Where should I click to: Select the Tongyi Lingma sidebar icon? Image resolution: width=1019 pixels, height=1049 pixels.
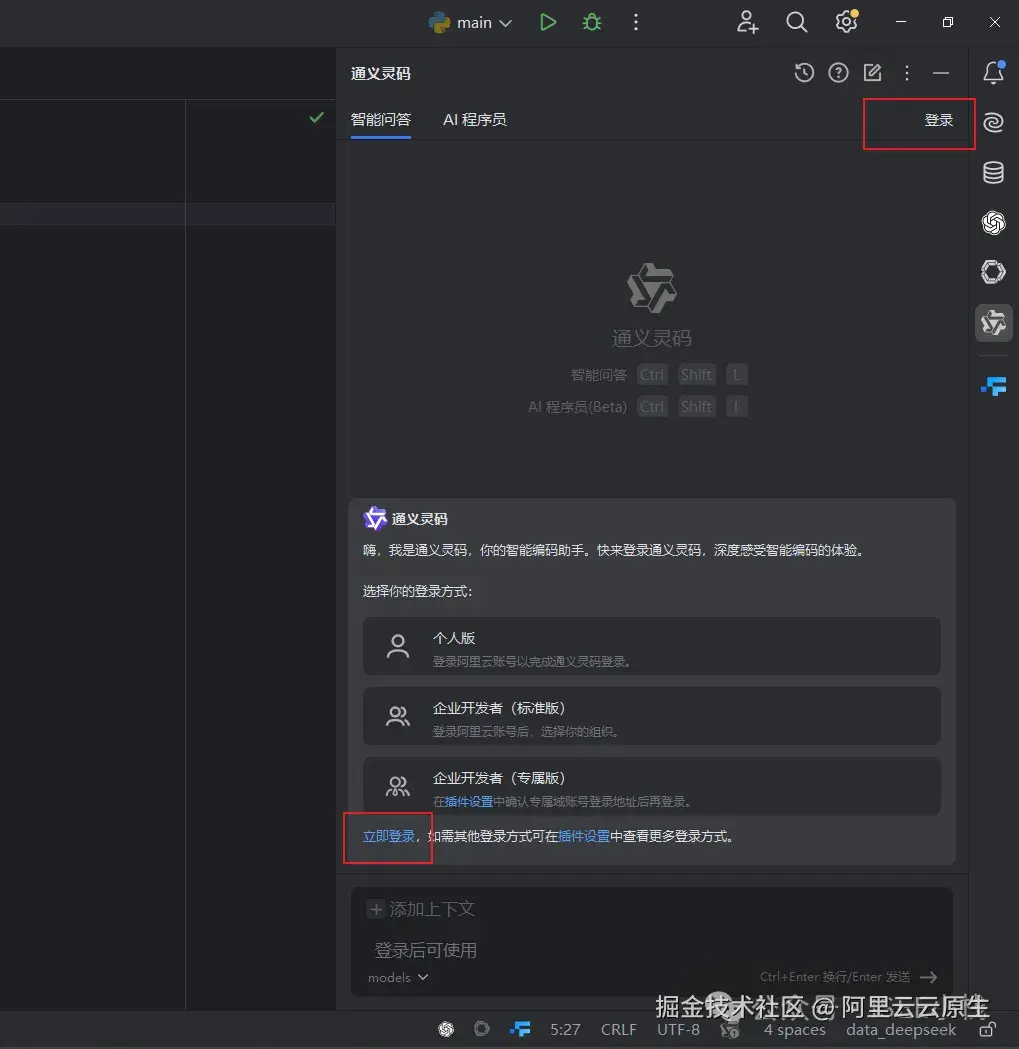[x=993, y=322]
